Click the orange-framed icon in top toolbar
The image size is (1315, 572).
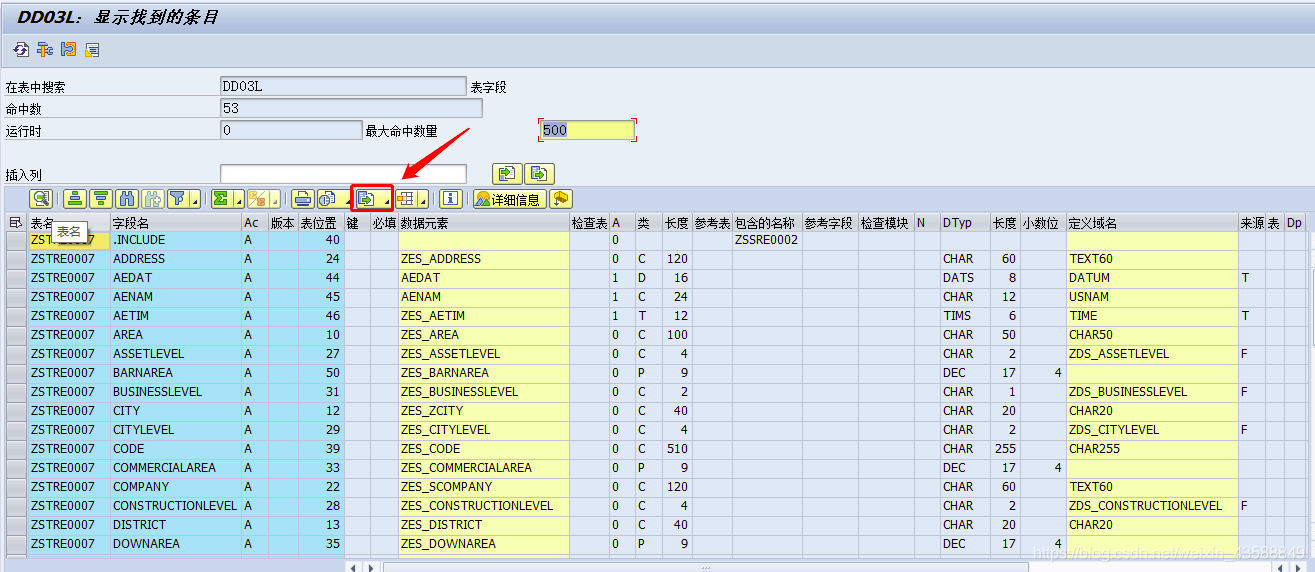click(68, 49)
